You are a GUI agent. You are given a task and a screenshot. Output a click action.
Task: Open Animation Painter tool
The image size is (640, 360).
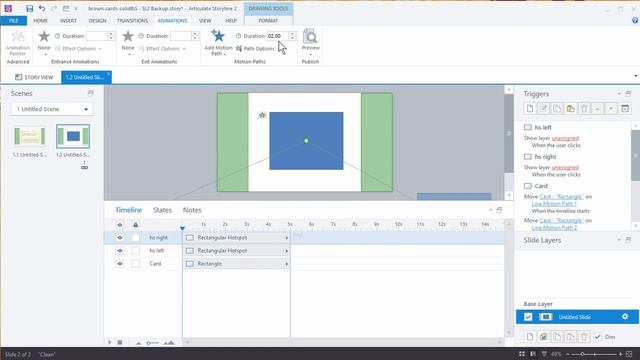(x=18, y=42)
